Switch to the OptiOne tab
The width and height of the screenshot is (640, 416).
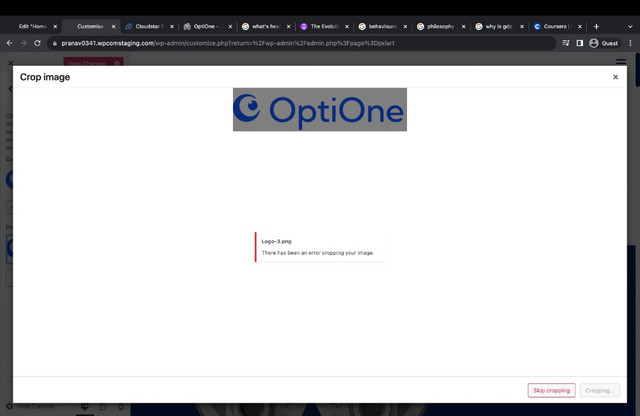click(207, 27)
